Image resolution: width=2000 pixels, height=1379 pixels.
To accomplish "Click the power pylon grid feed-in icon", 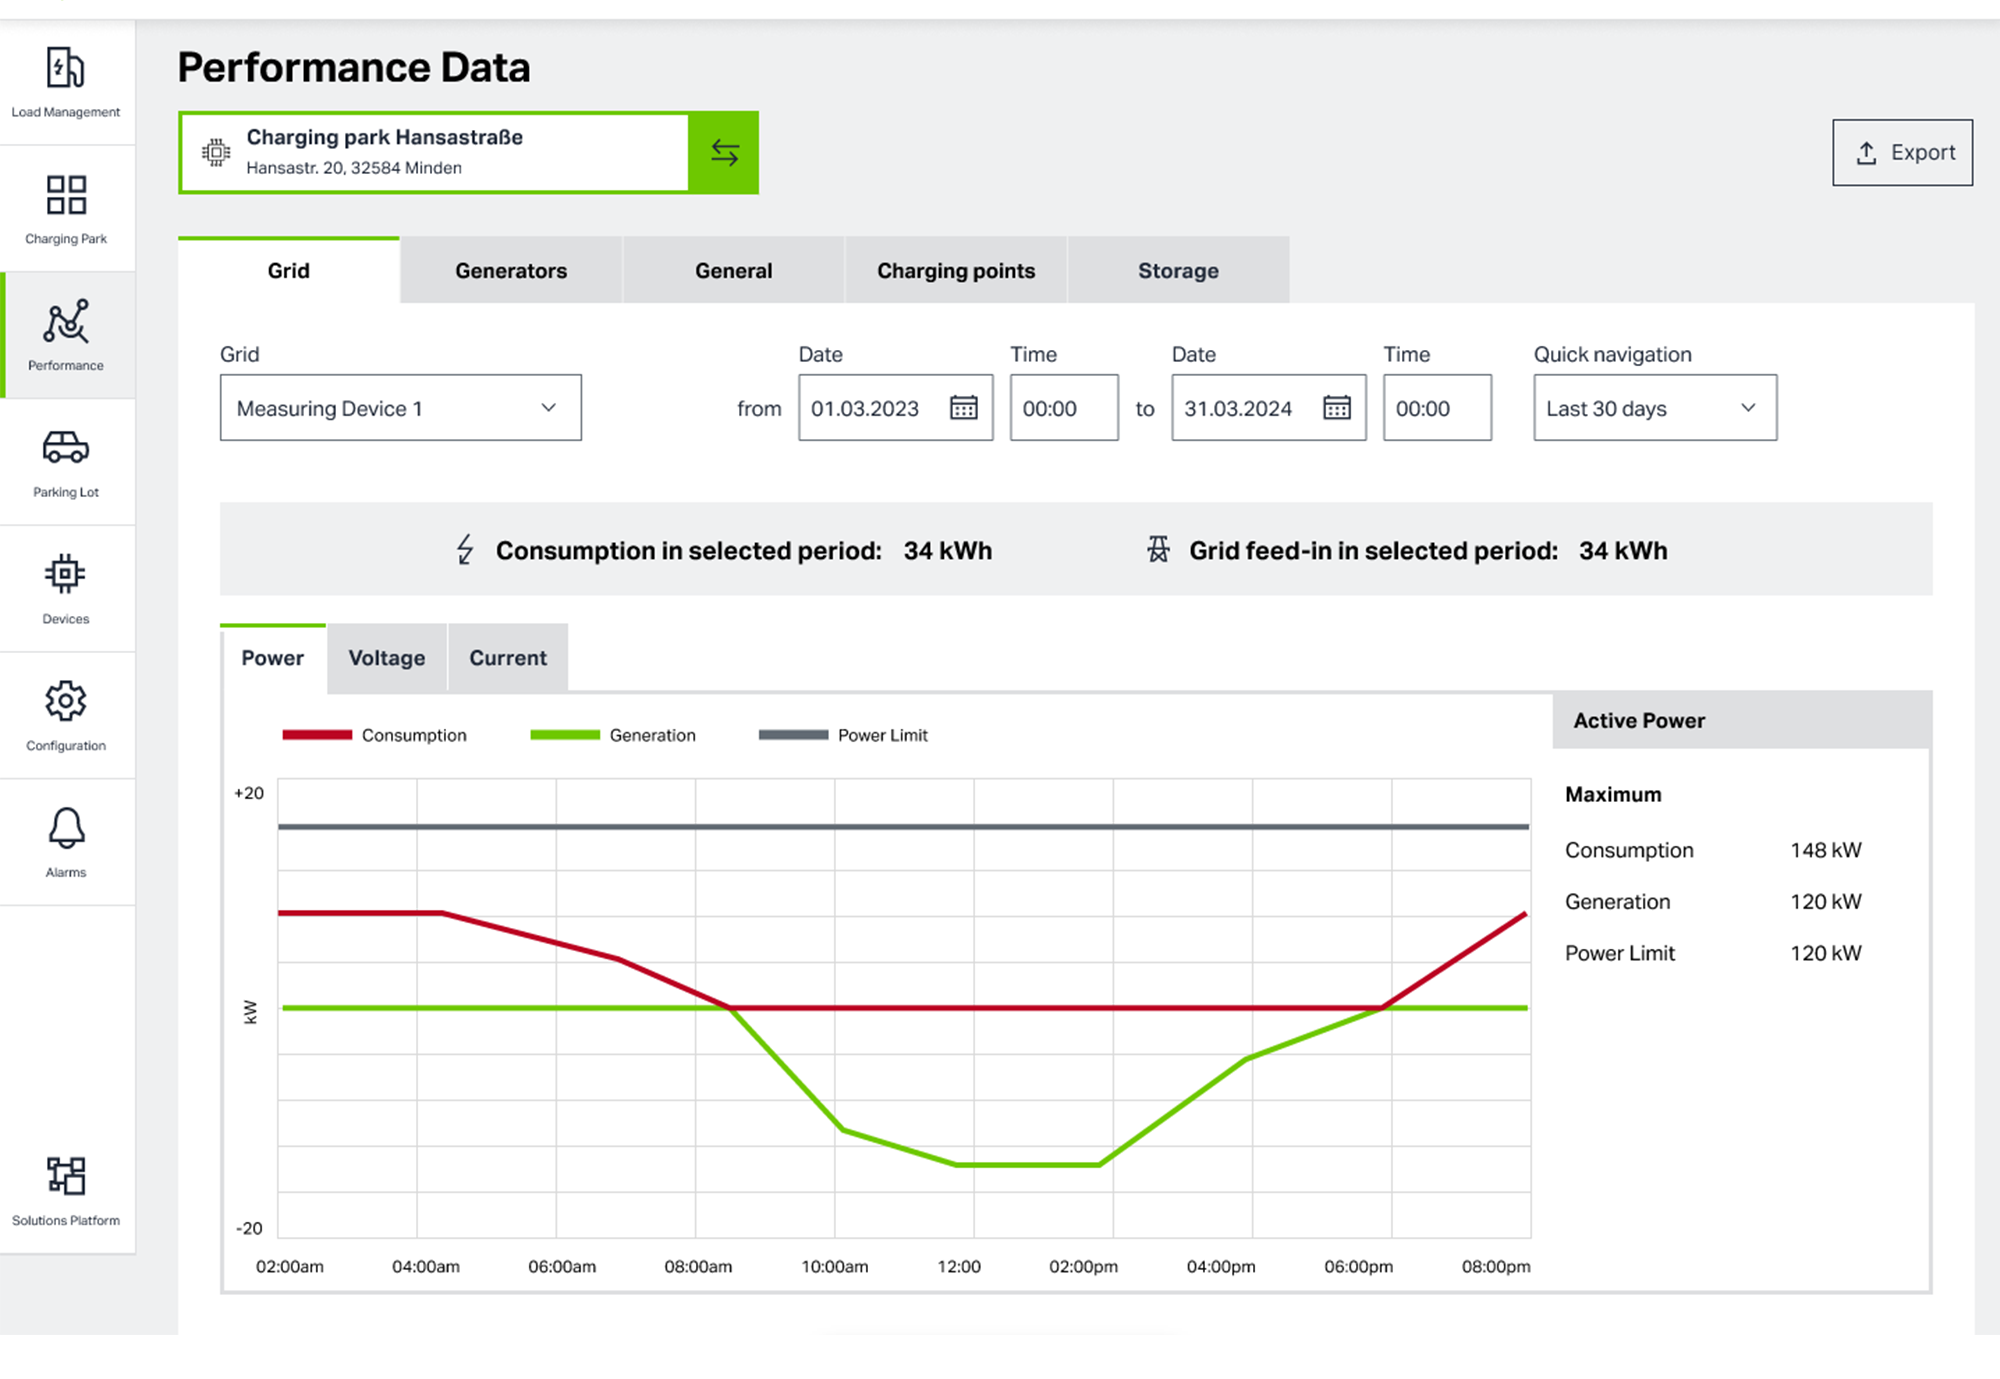I will [1158, 550].
